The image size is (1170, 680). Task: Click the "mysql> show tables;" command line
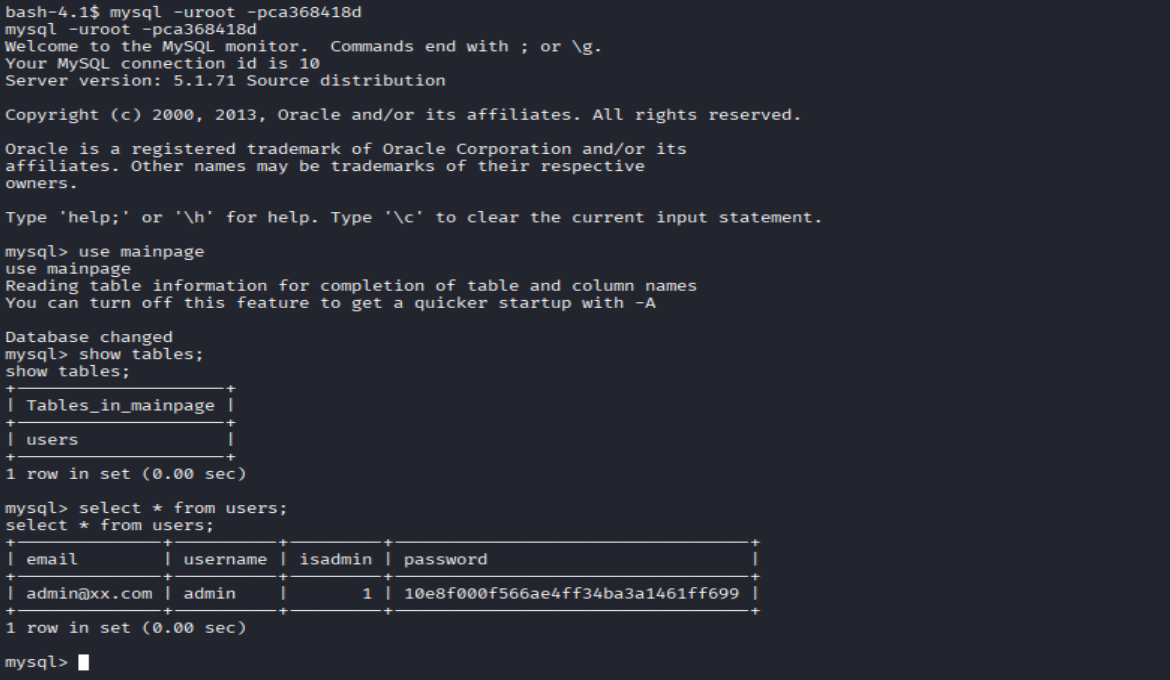(x=110, y=354)
